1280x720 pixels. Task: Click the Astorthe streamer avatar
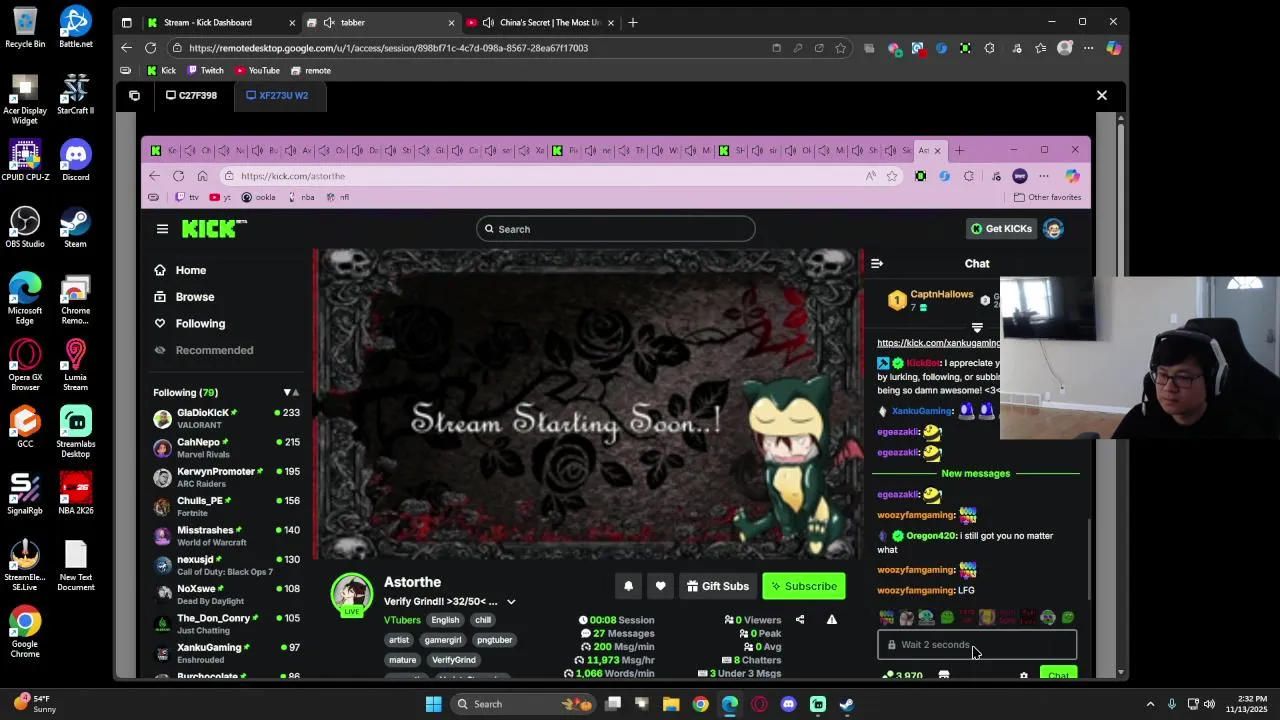pyautogui.click(x=352, y=594)
